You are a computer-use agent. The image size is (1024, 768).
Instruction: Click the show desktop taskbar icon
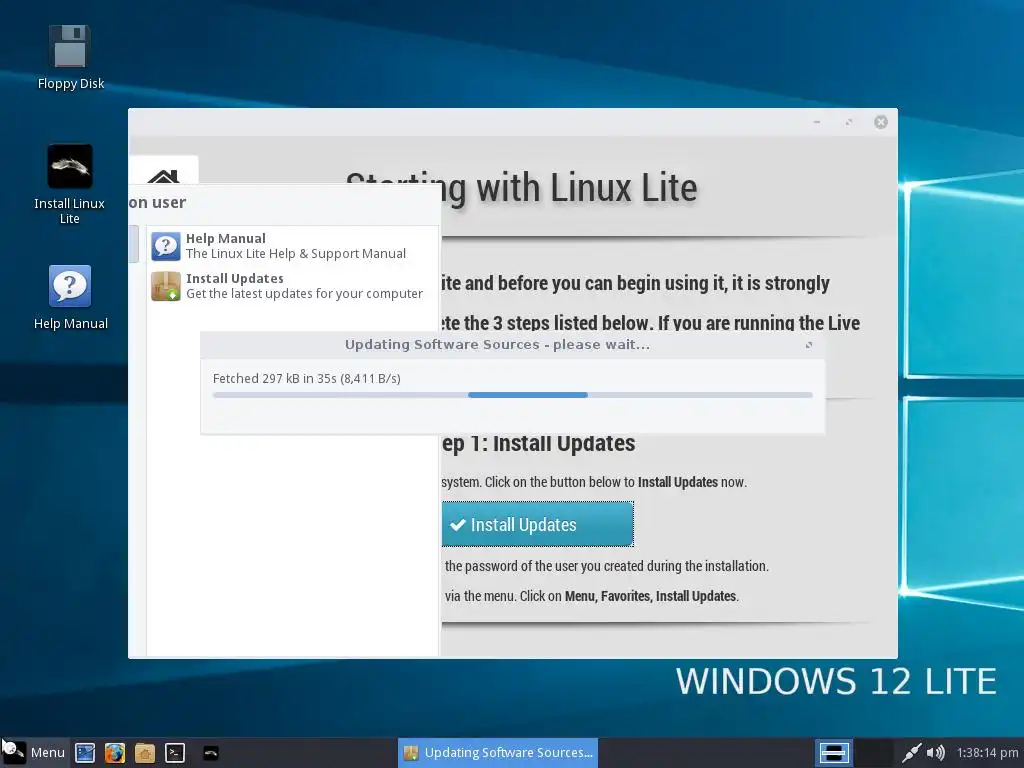point(85,753)
